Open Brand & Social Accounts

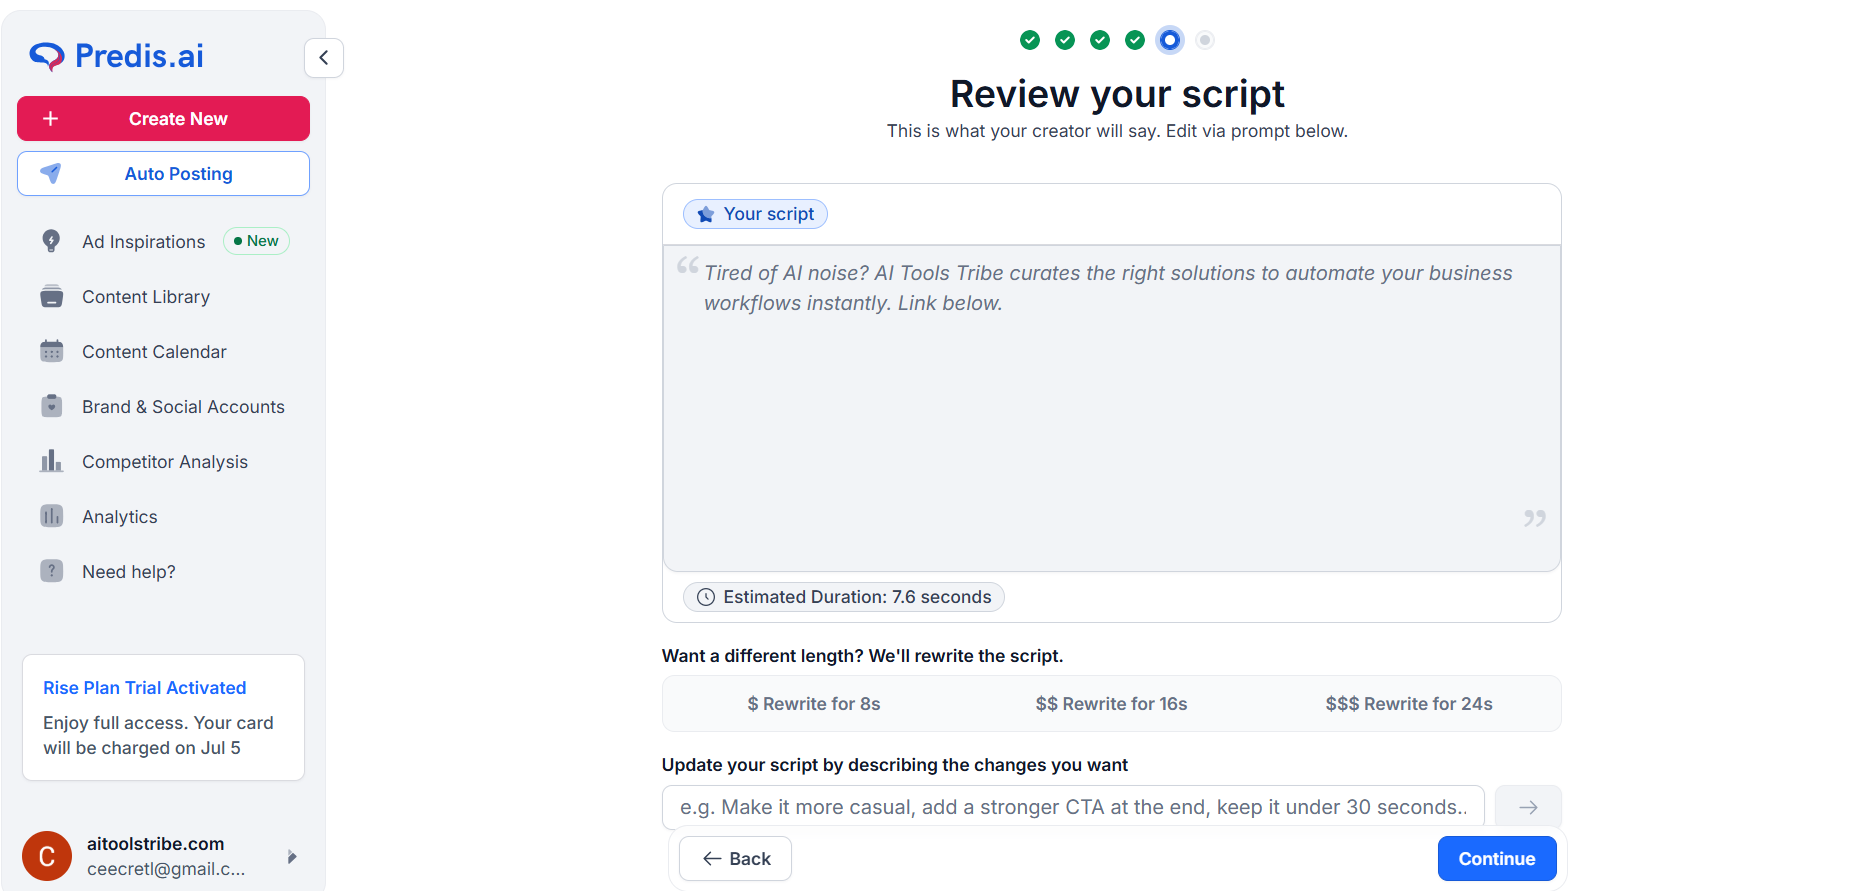pos(183,407)
